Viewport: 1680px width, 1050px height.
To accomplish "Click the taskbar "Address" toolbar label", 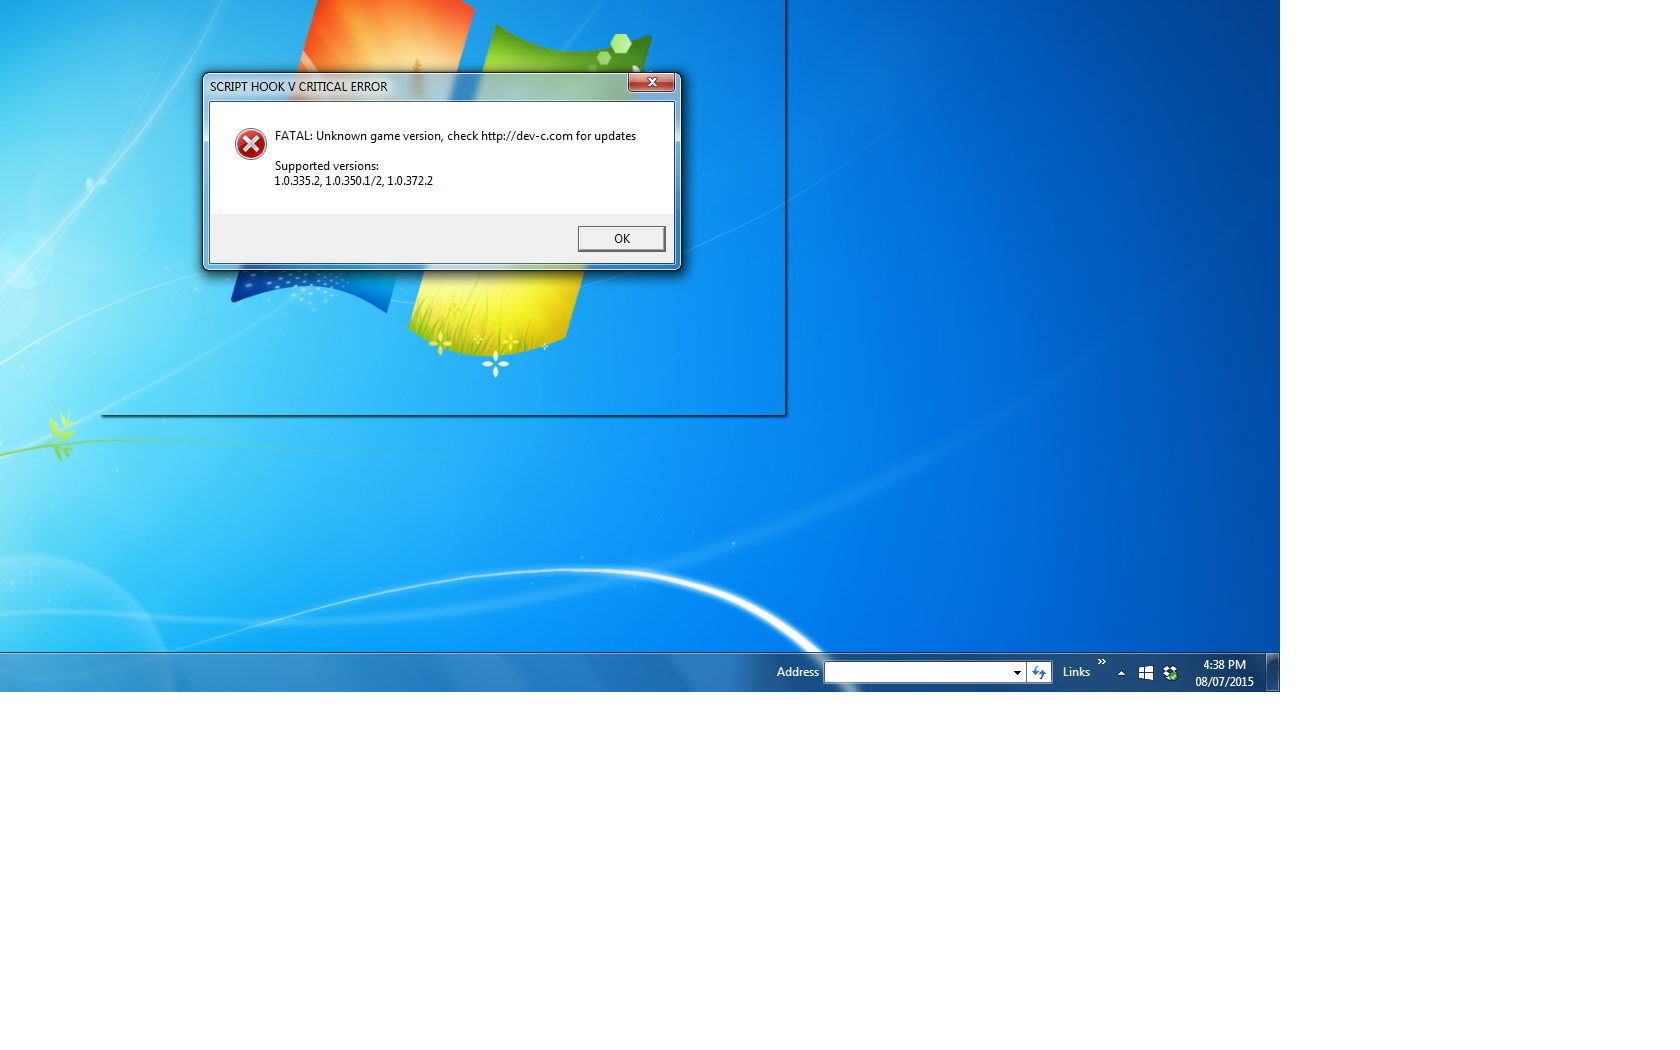I will [797, 672].
